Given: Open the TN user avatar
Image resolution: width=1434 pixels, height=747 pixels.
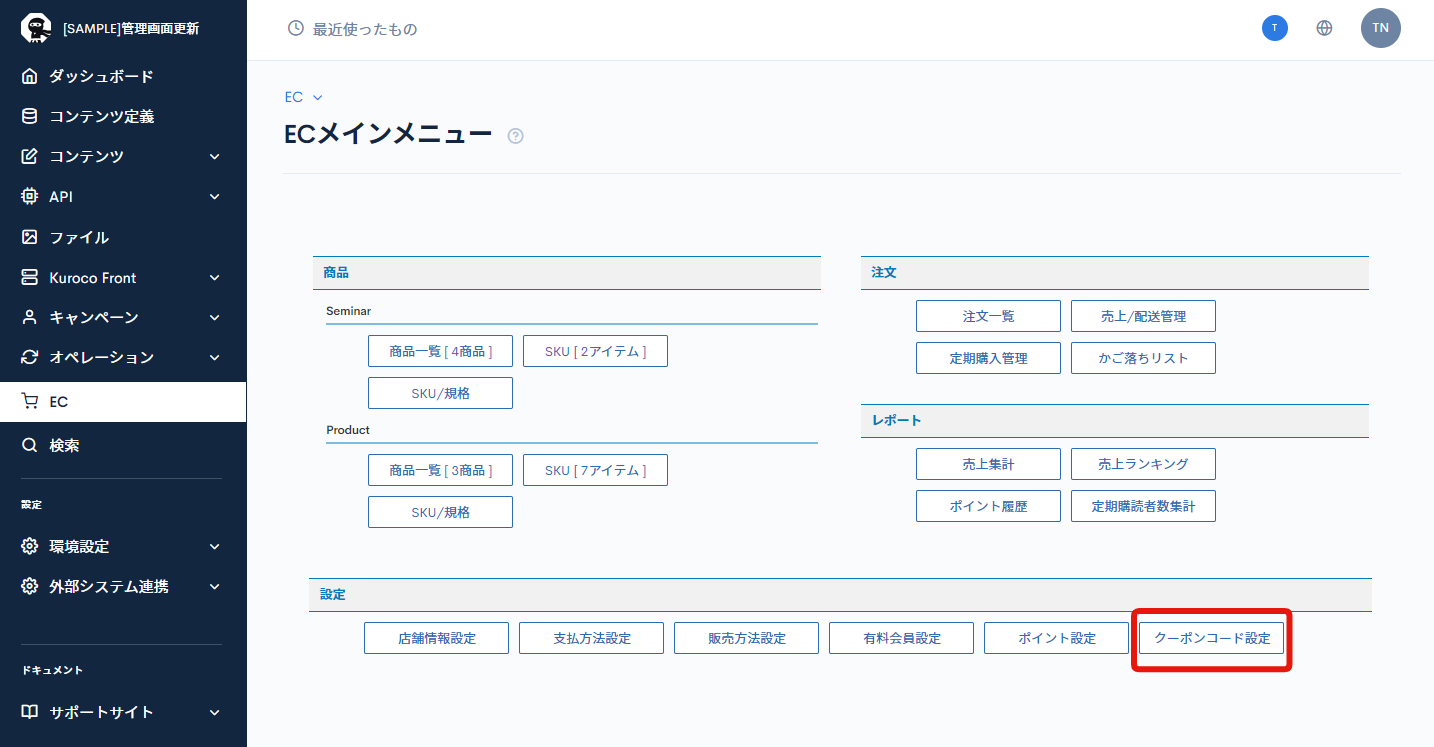Looking at the screenshot, I should click(x=1380, y=28).
